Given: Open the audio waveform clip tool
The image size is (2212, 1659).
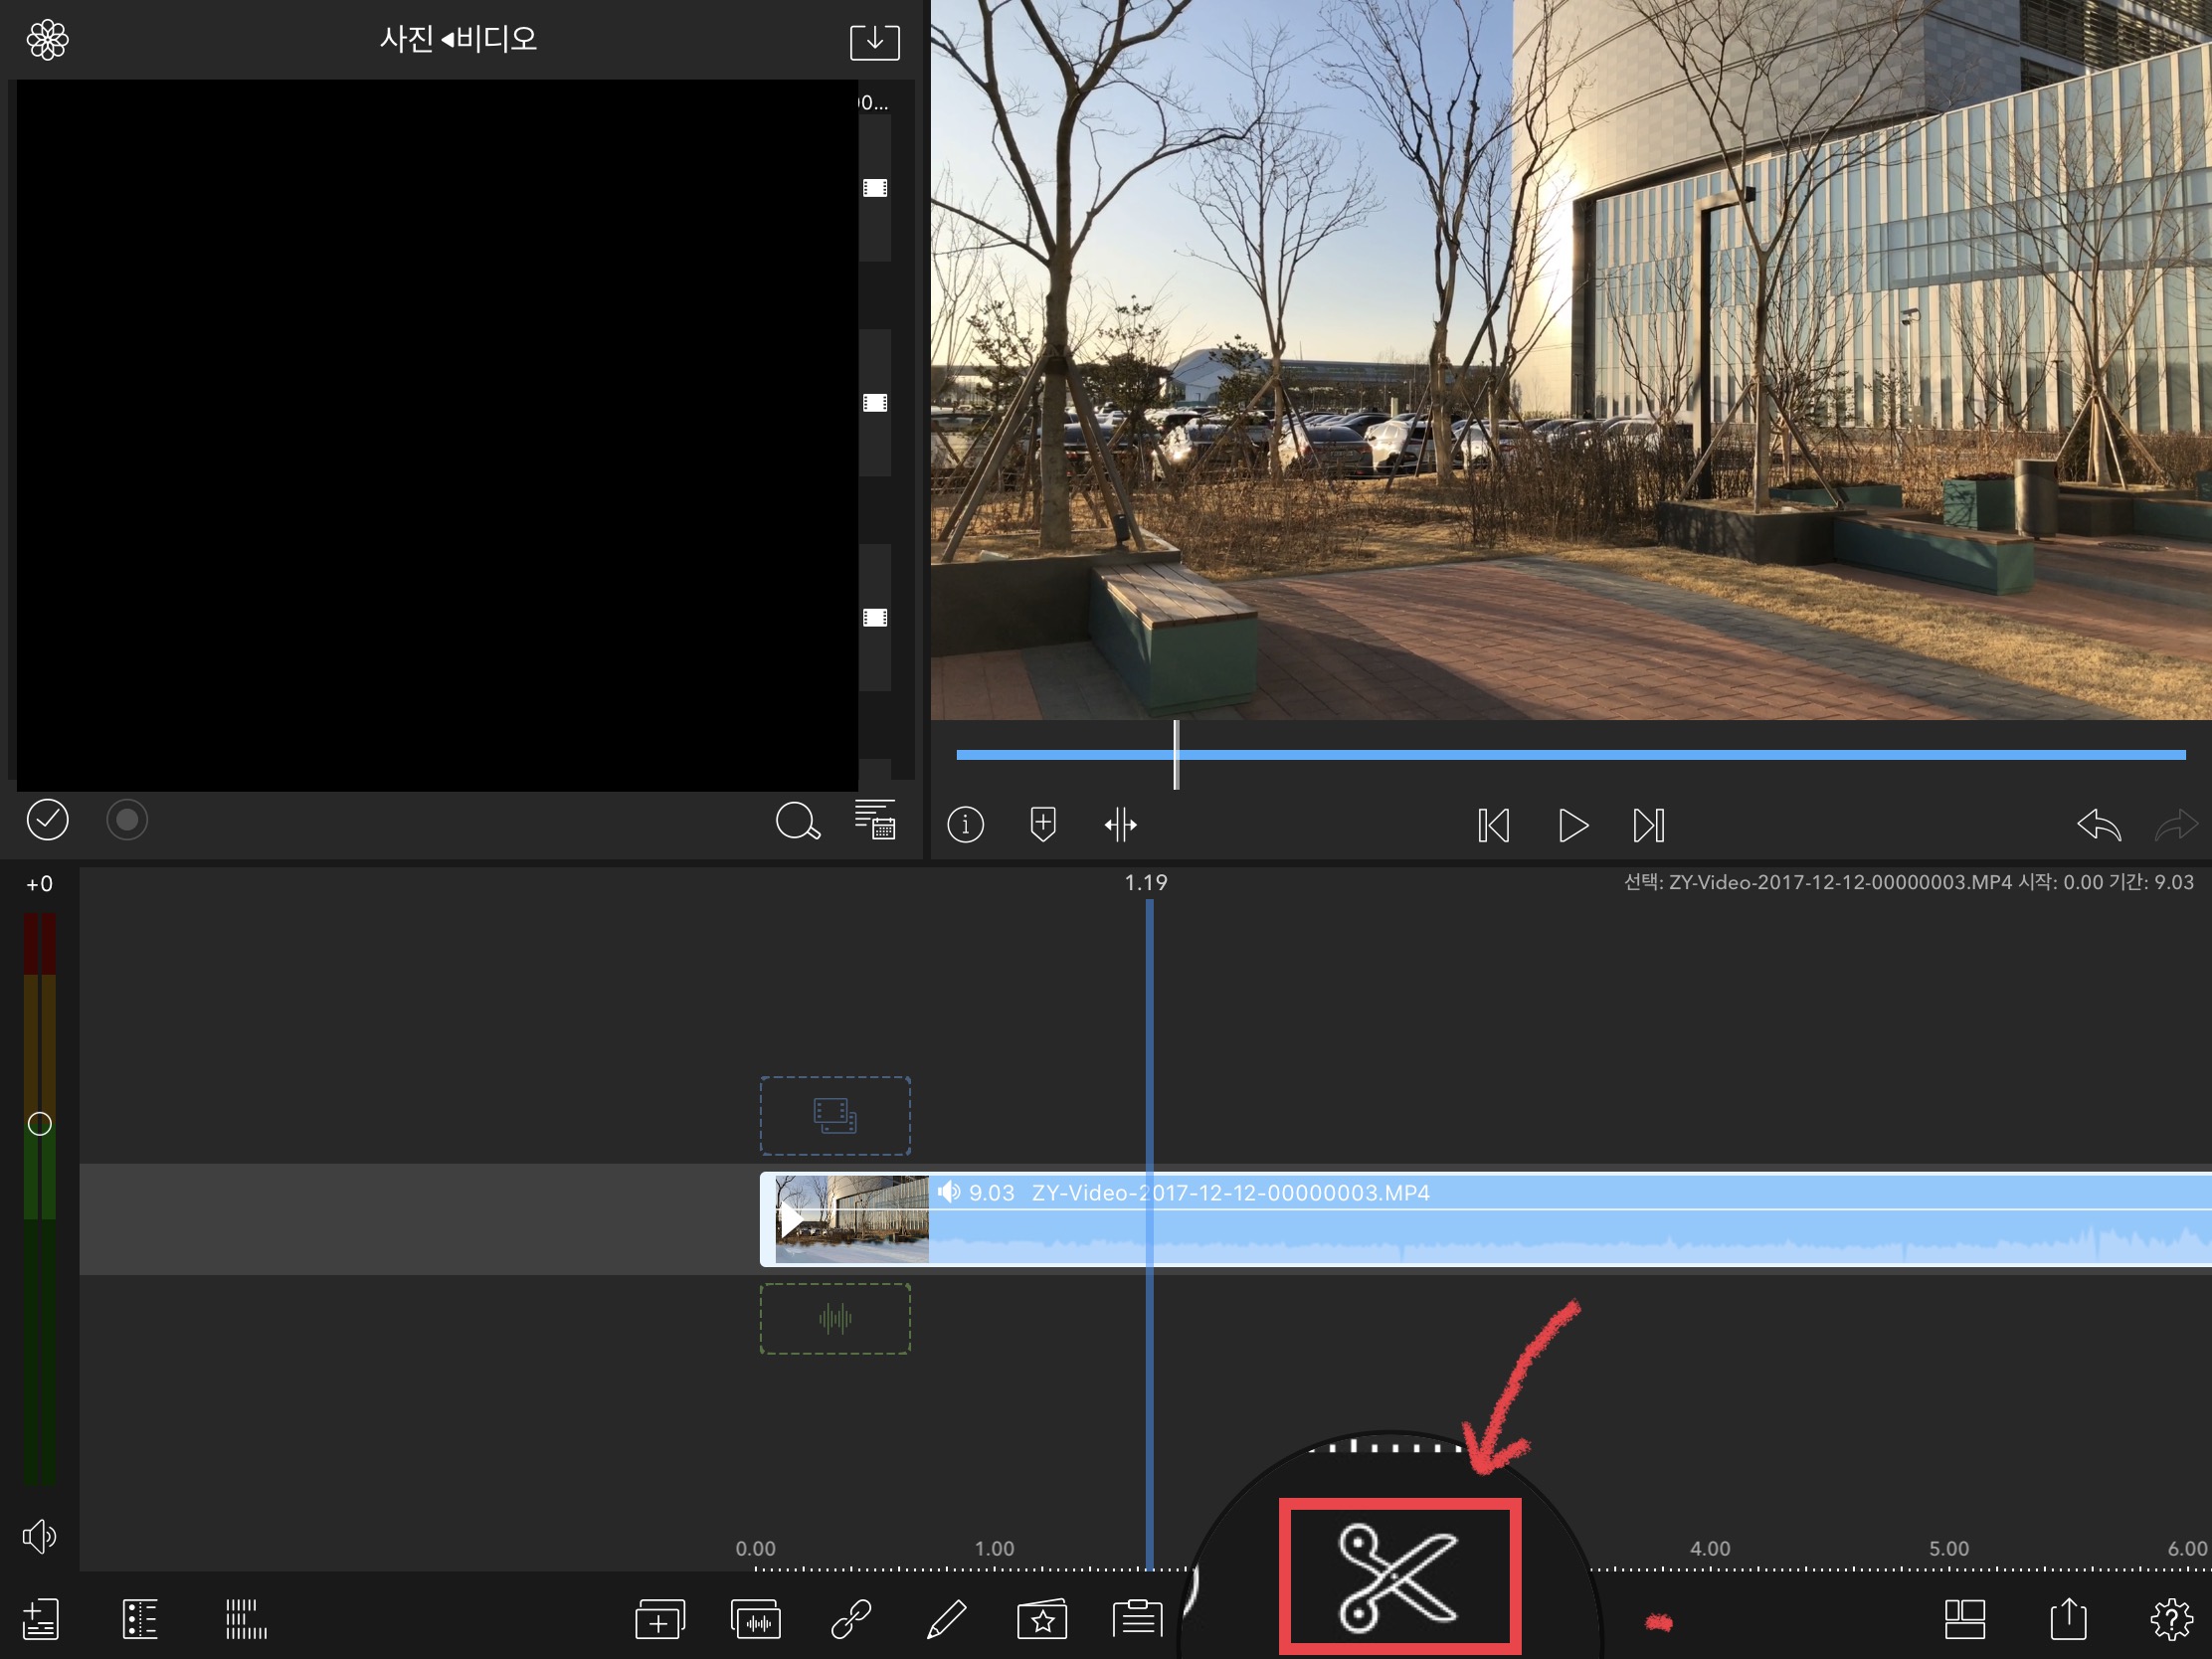Looking at the screenshot, I should [756, 1620].
